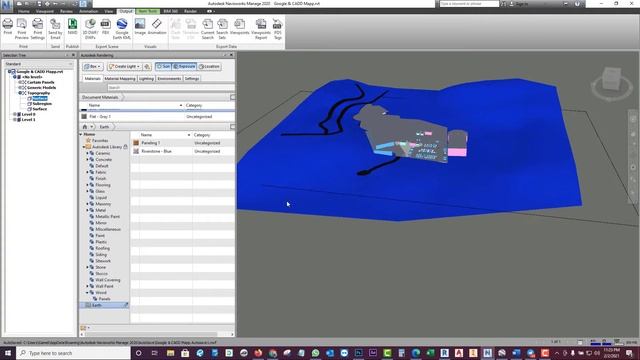Click the material Search field
This screenshot has width=640, height=360.
coord(171,87)
